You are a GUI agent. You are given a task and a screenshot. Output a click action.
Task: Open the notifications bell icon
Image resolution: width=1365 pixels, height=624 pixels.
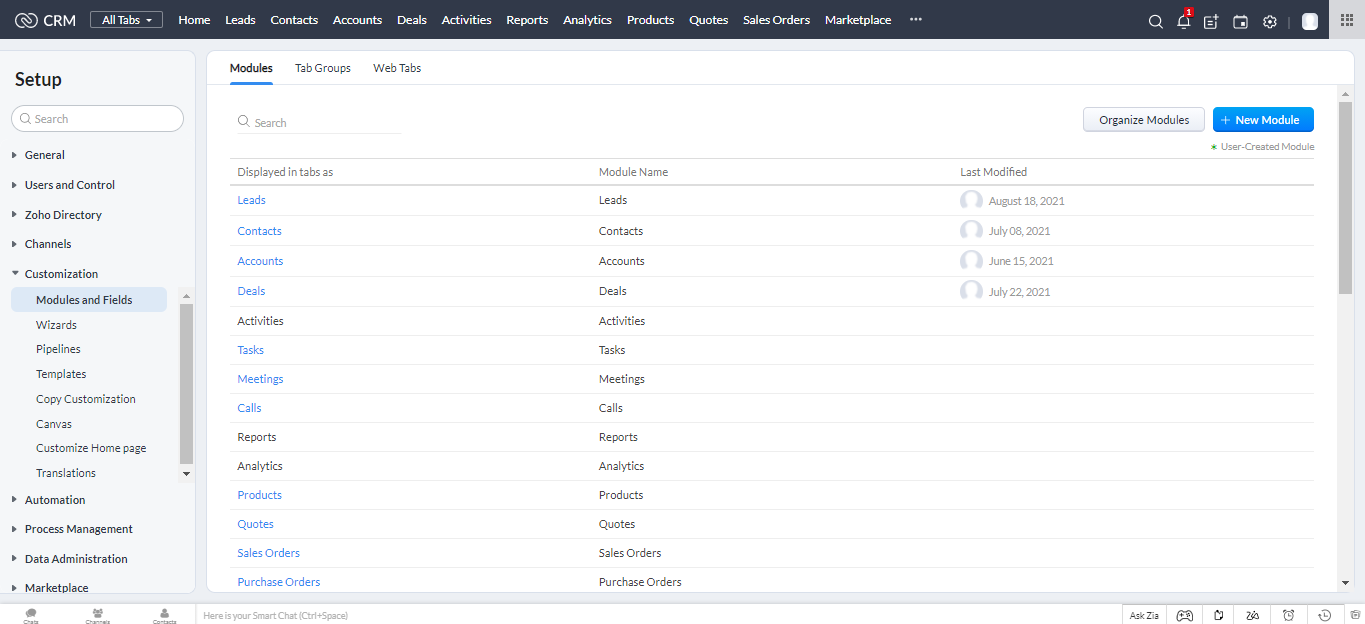[1183, 21]
